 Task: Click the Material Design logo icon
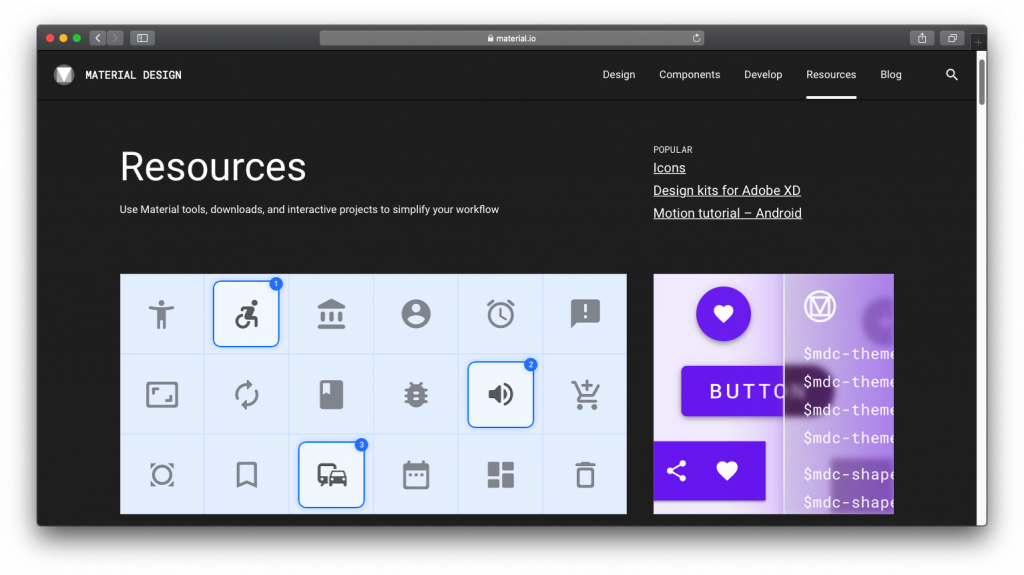[64, 74]
